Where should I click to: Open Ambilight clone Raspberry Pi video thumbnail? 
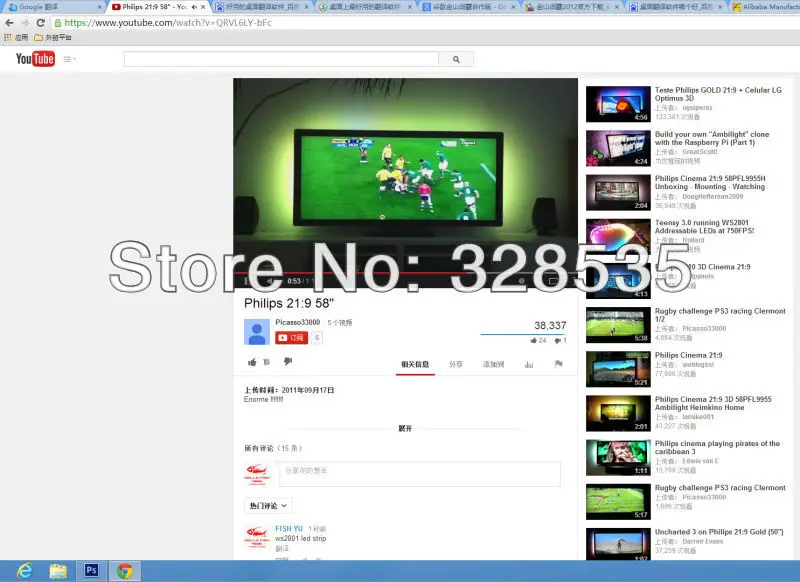[x=618, y=148]
